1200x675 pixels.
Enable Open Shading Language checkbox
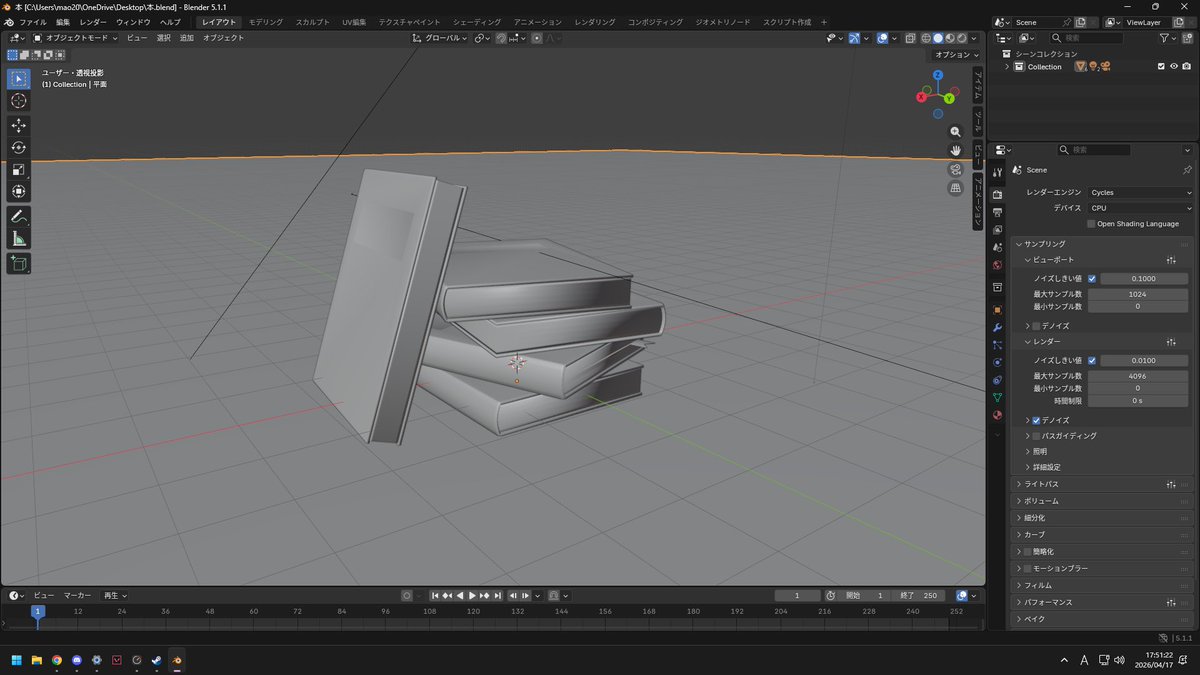[x=1092, y=224]
